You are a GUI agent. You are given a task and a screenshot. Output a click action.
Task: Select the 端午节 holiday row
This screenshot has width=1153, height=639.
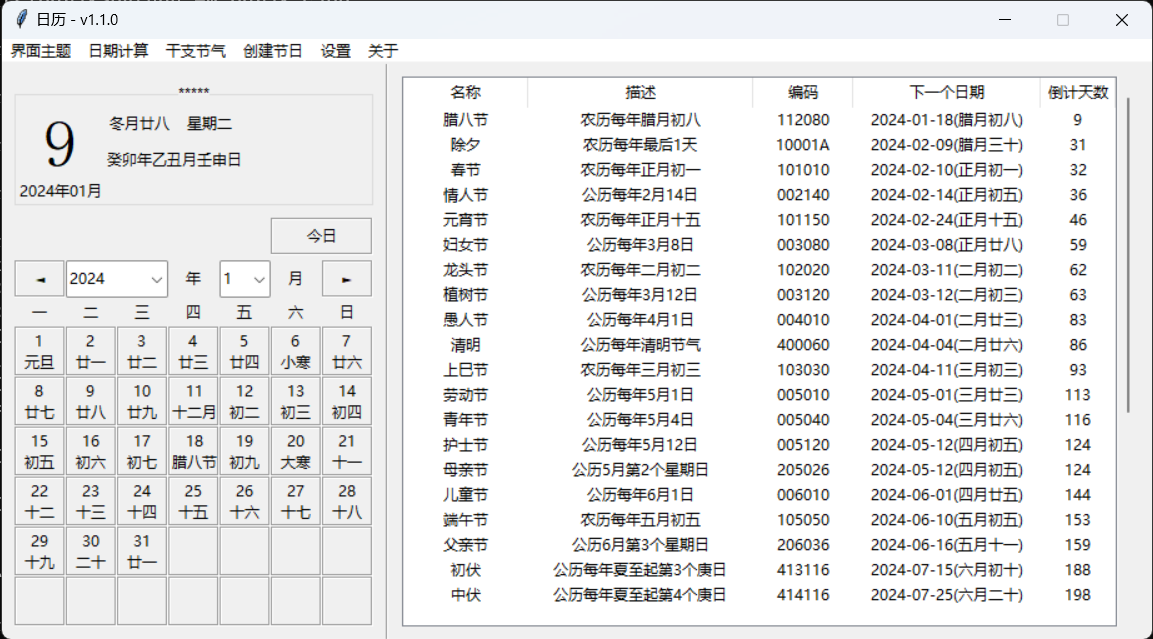click(x=760, y=520)
